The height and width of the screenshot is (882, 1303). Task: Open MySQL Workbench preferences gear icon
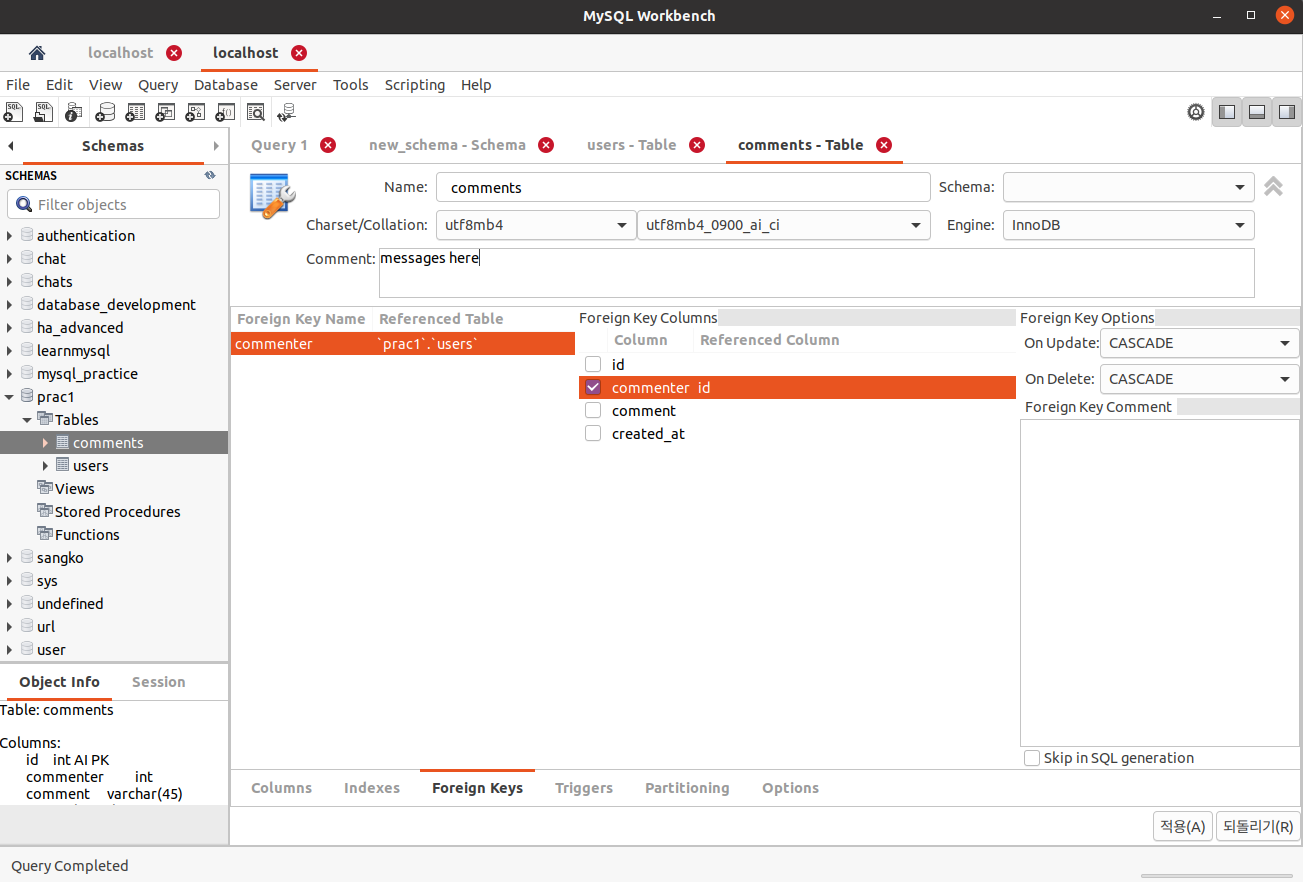1196,112
